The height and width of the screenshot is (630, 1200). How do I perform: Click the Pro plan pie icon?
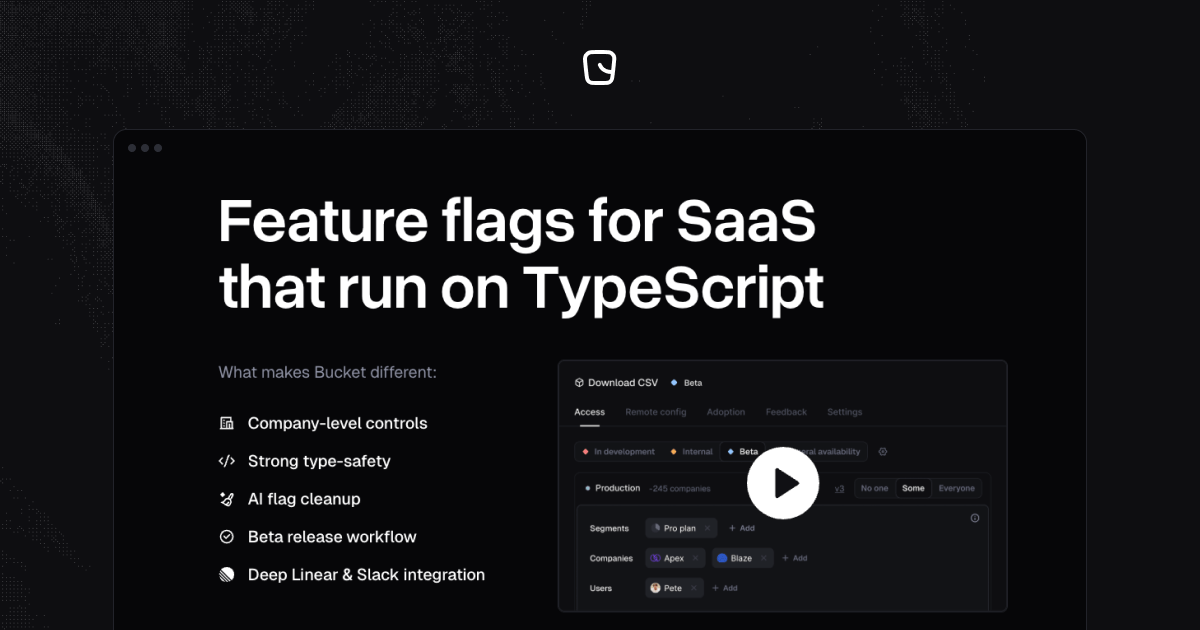[x=656, y=528]
